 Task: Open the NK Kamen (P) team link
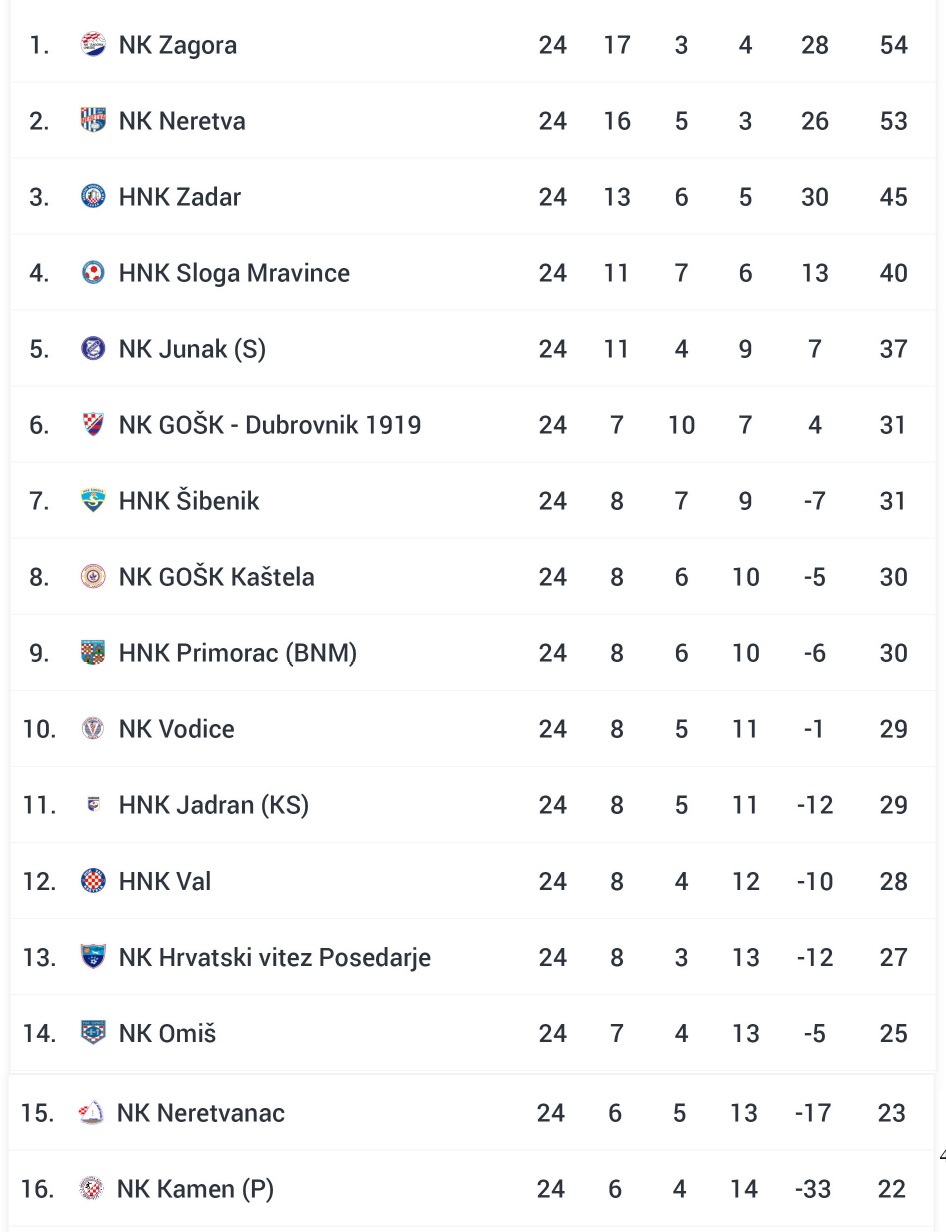click(195, 1189)
